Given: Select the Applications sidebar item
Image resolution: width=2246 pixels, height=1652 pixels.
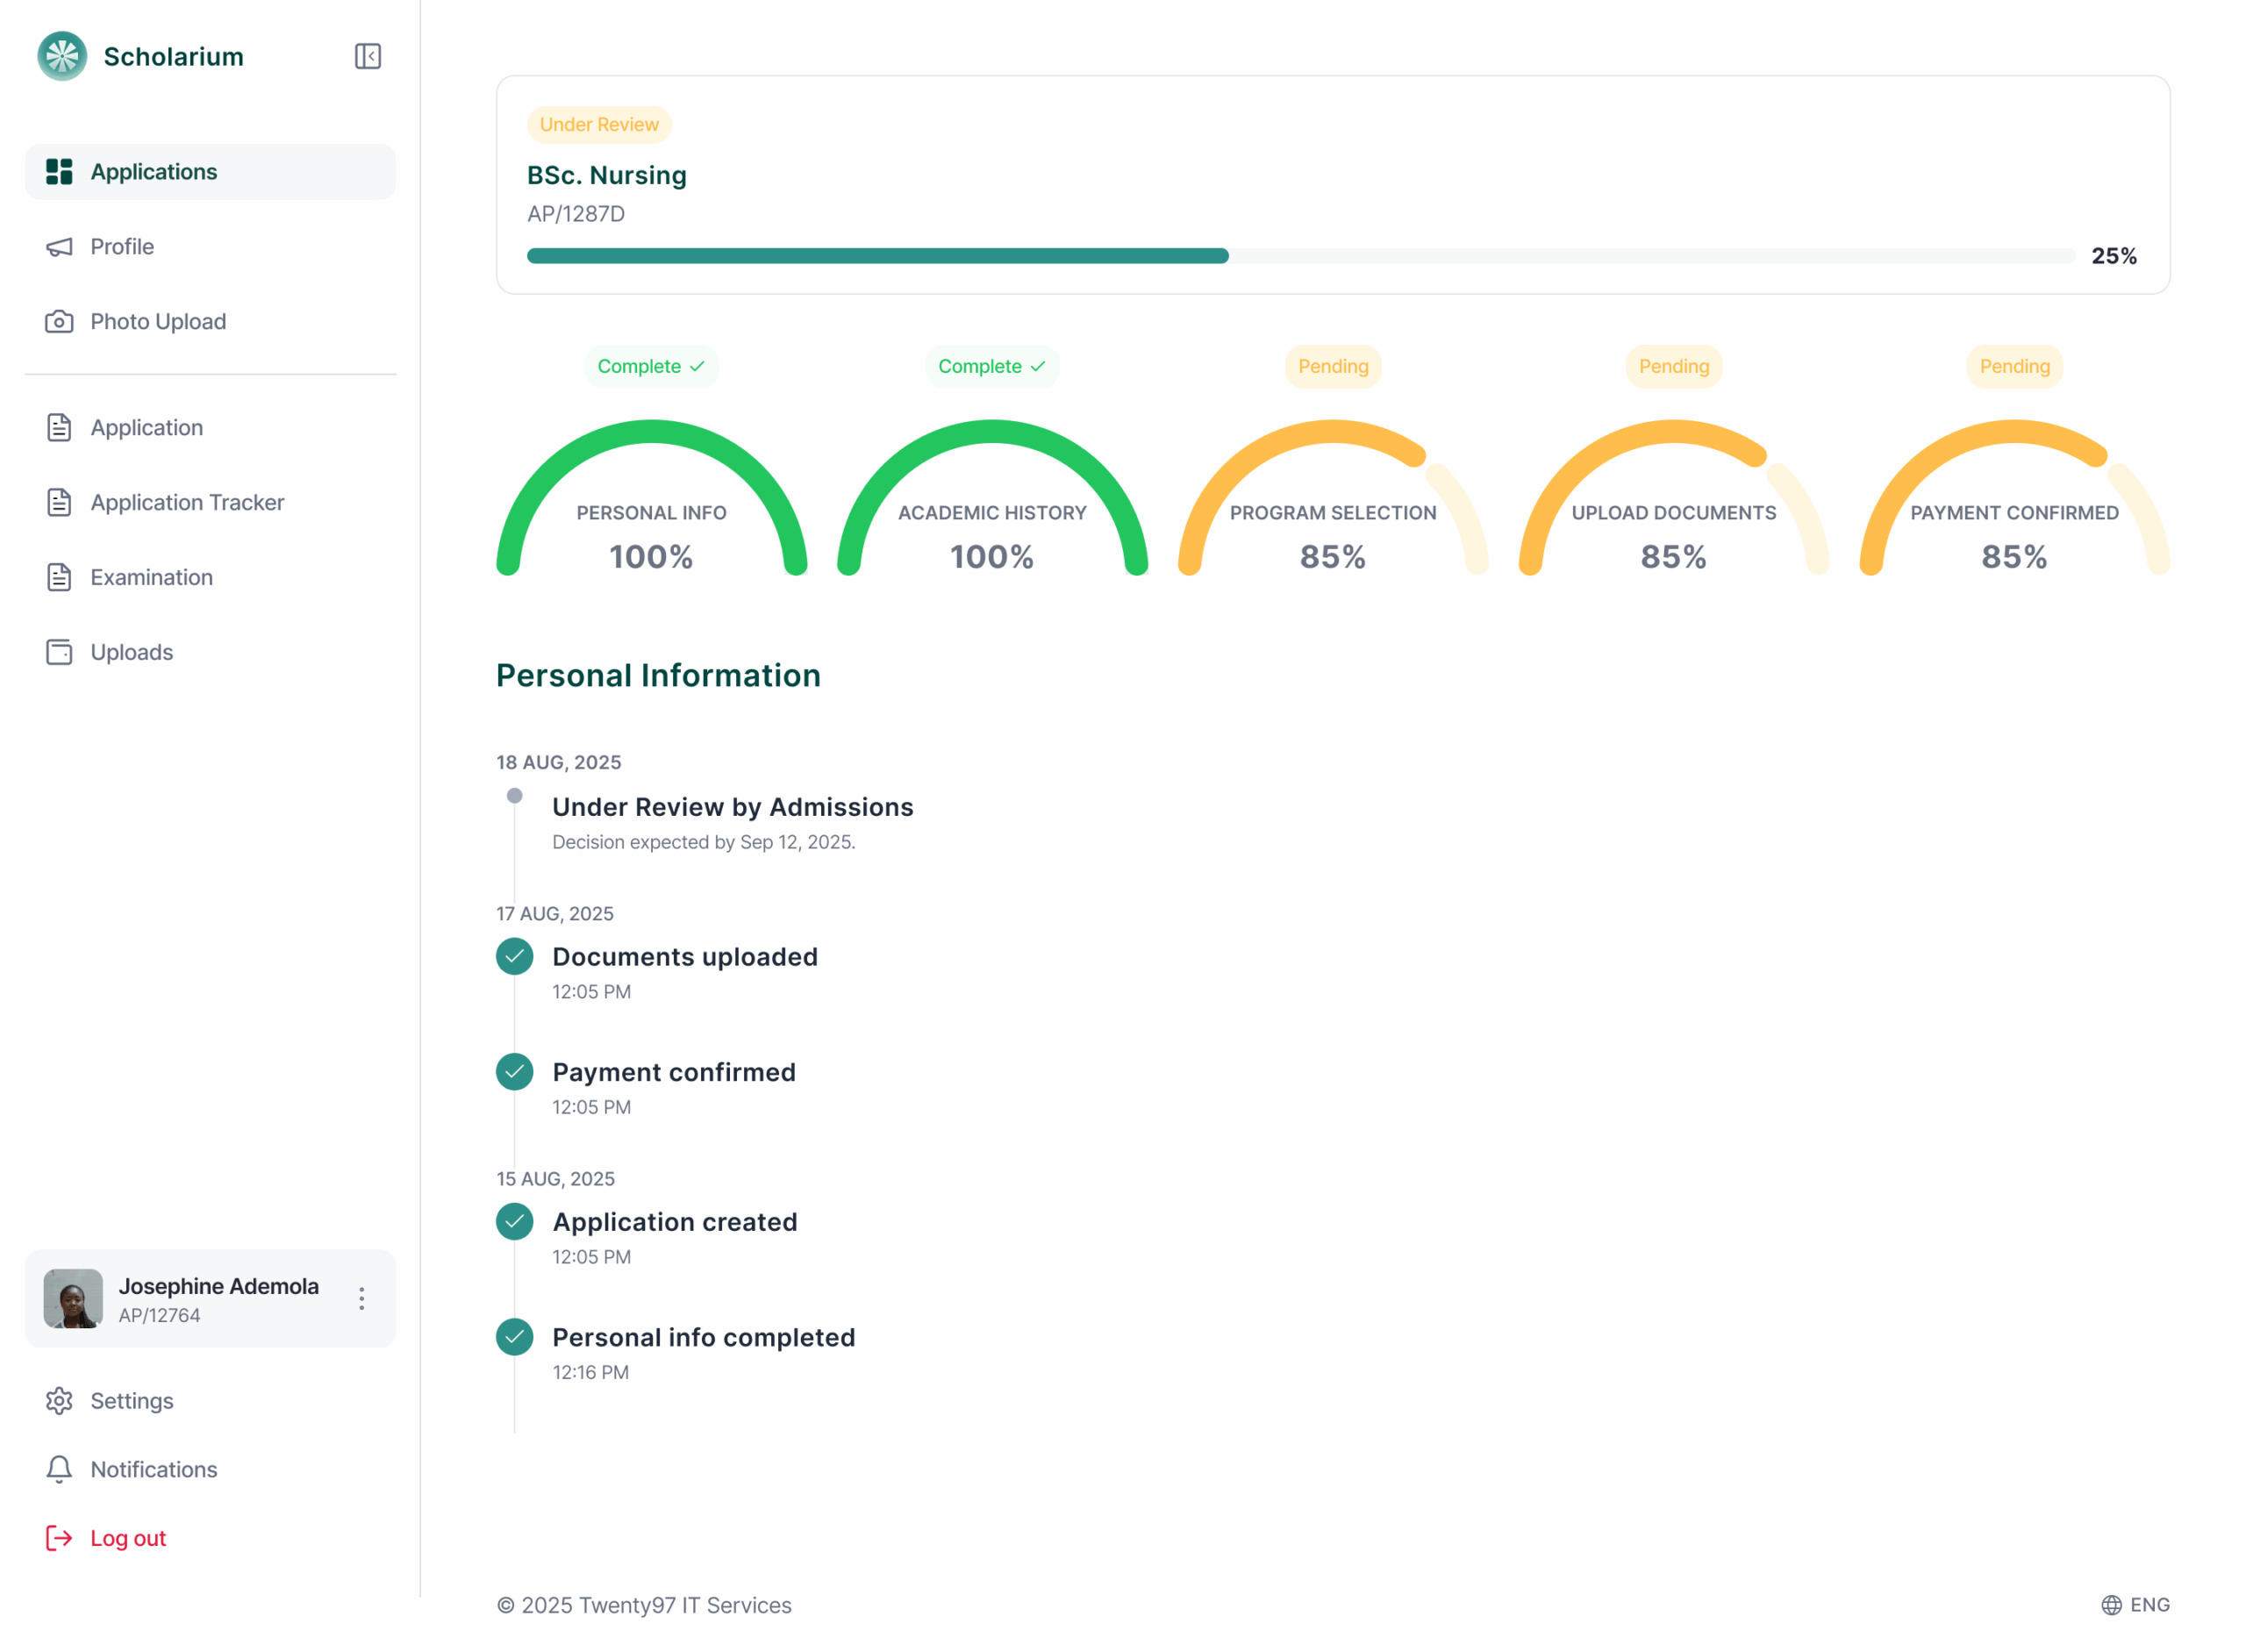Looking at the screenshot, I should click(x=153, y=172).
